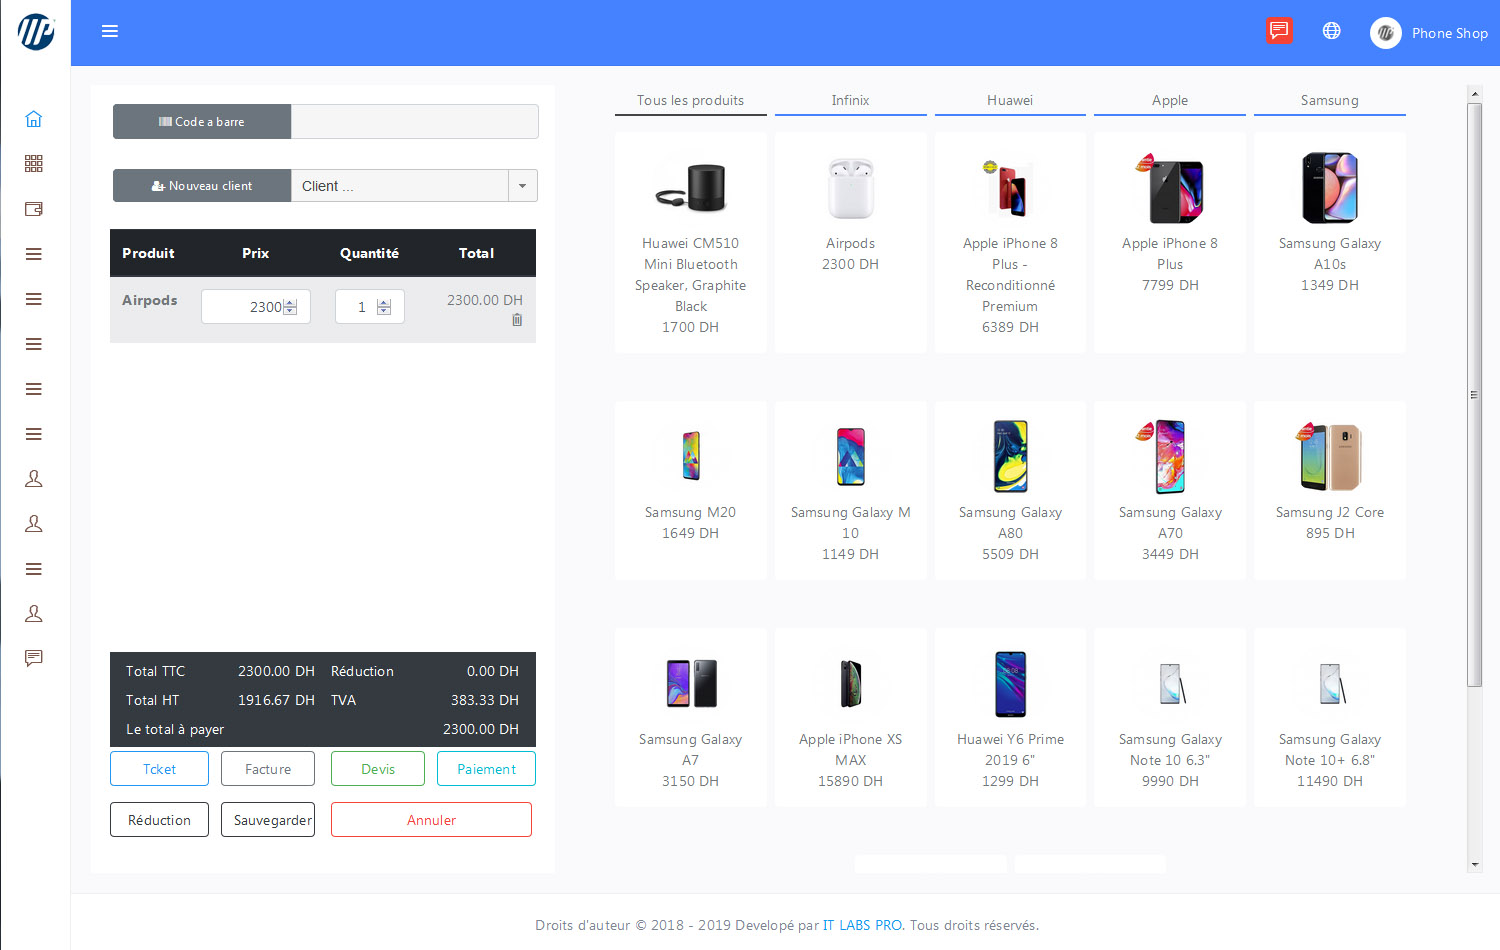
Task: Add Samsung Galaxy A80 product thumbnail
Action: click(1010, 457)
